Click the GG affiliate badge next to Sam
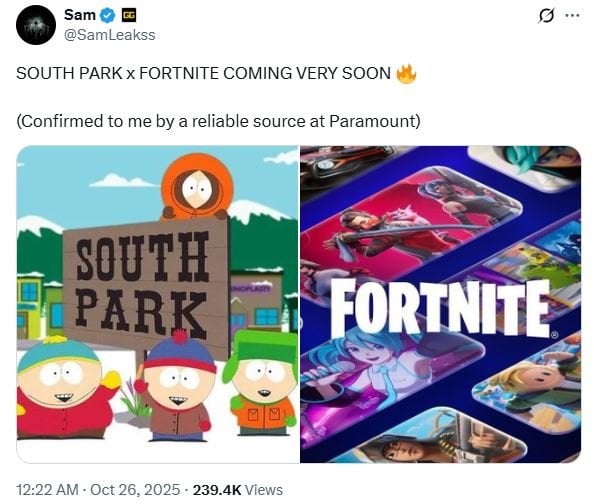Screen dimensions: 594x504 (x=129, y=16)
